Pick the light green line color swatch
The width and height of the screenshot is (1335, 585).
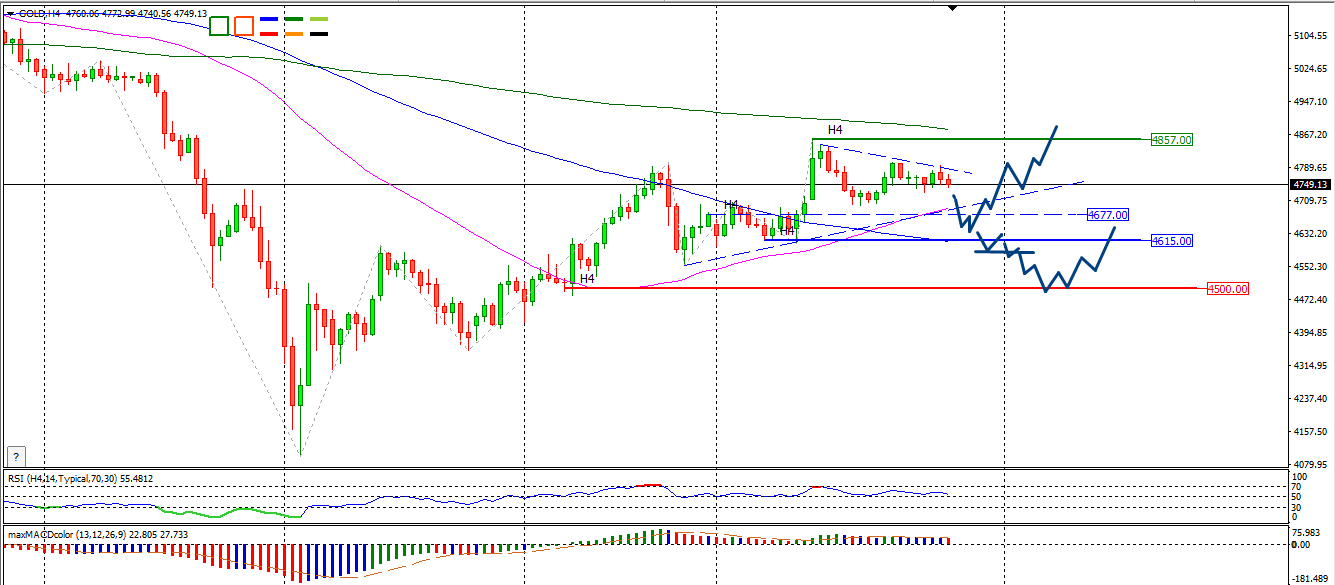[319, 19]
